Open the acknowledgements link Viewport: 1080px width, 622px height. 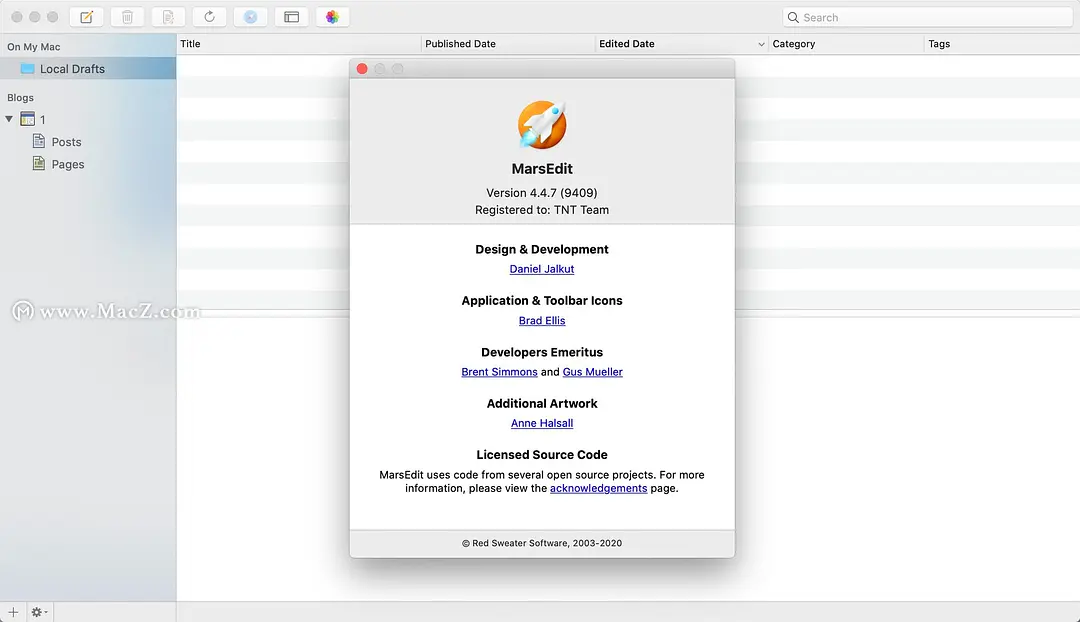(599, 488)
